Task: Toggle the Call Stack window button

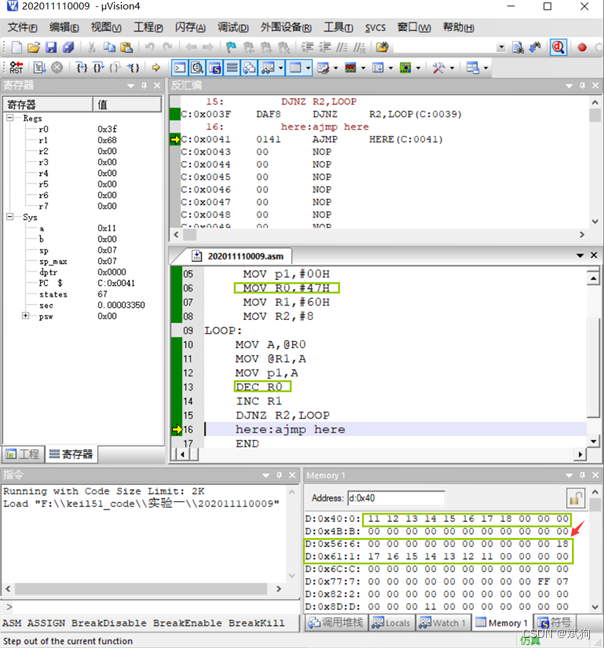Action: 249,67
